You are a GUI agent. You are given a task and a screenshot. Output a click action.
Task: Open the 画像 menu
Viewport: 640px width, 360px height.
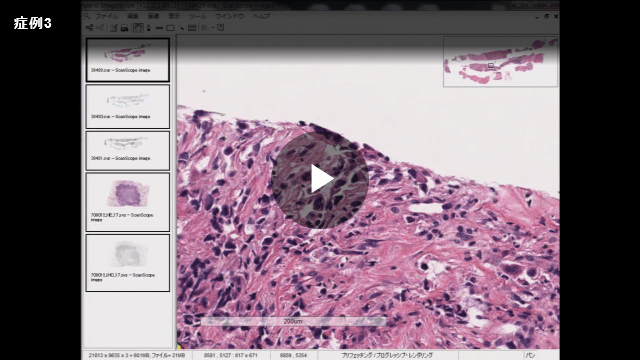pyautogui.click(x=153, y=16)
